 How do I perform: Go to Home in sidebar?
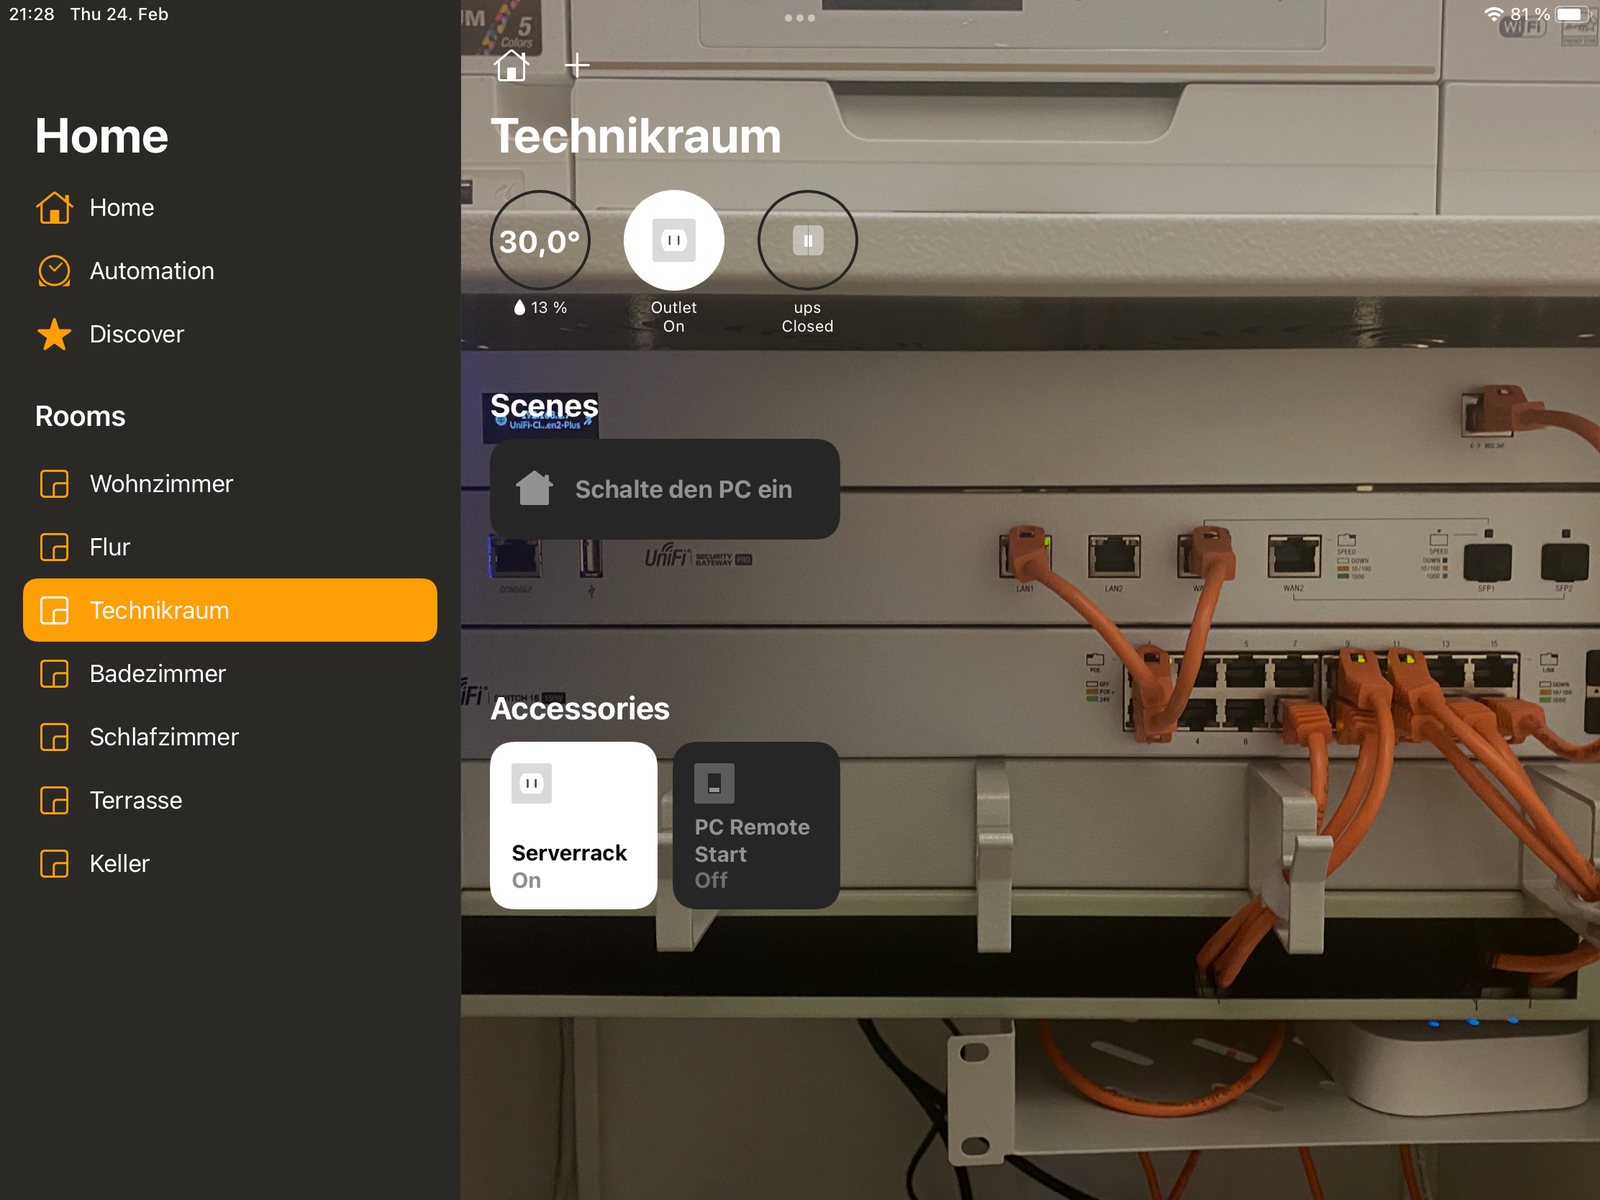121,208
